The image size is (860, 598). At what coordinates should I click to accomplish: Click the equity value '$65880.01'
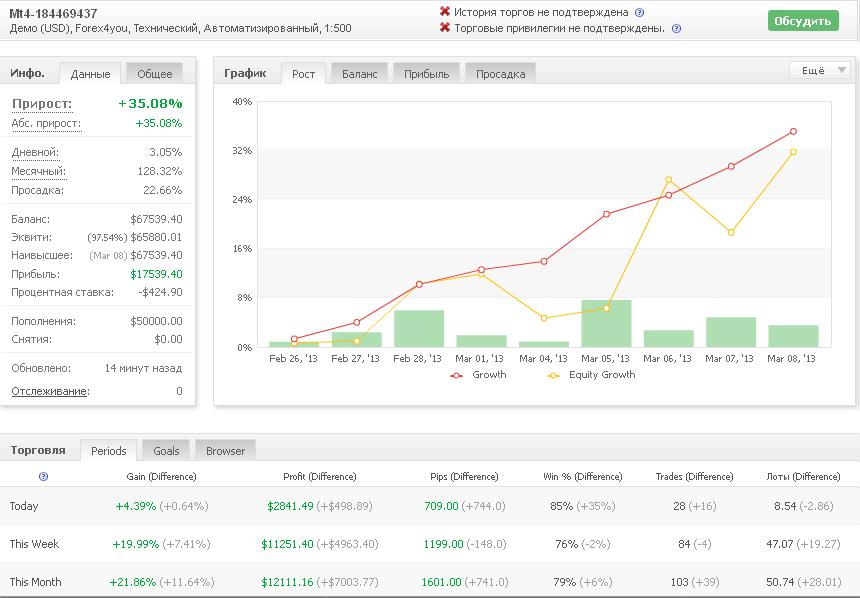click(x=156, y=237)
